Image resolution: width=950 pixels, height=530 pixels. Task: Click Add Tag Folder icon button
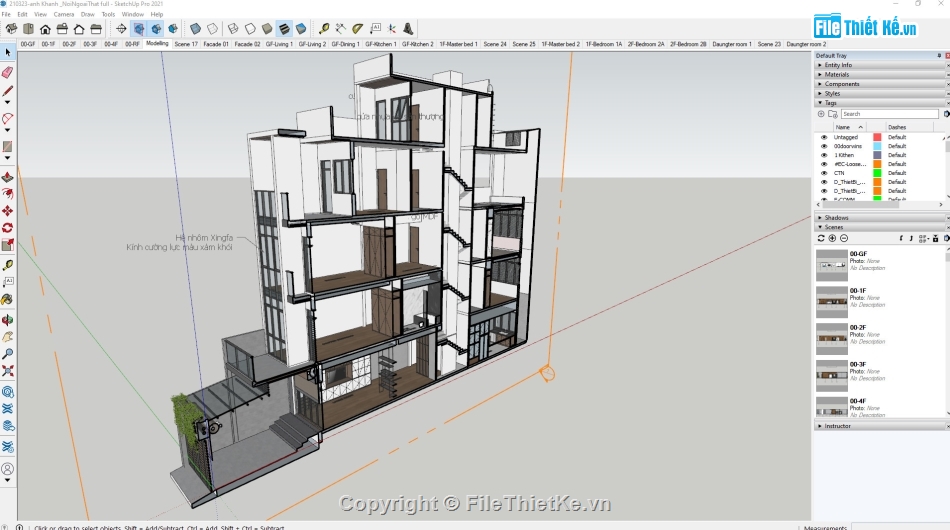point(833,114)
